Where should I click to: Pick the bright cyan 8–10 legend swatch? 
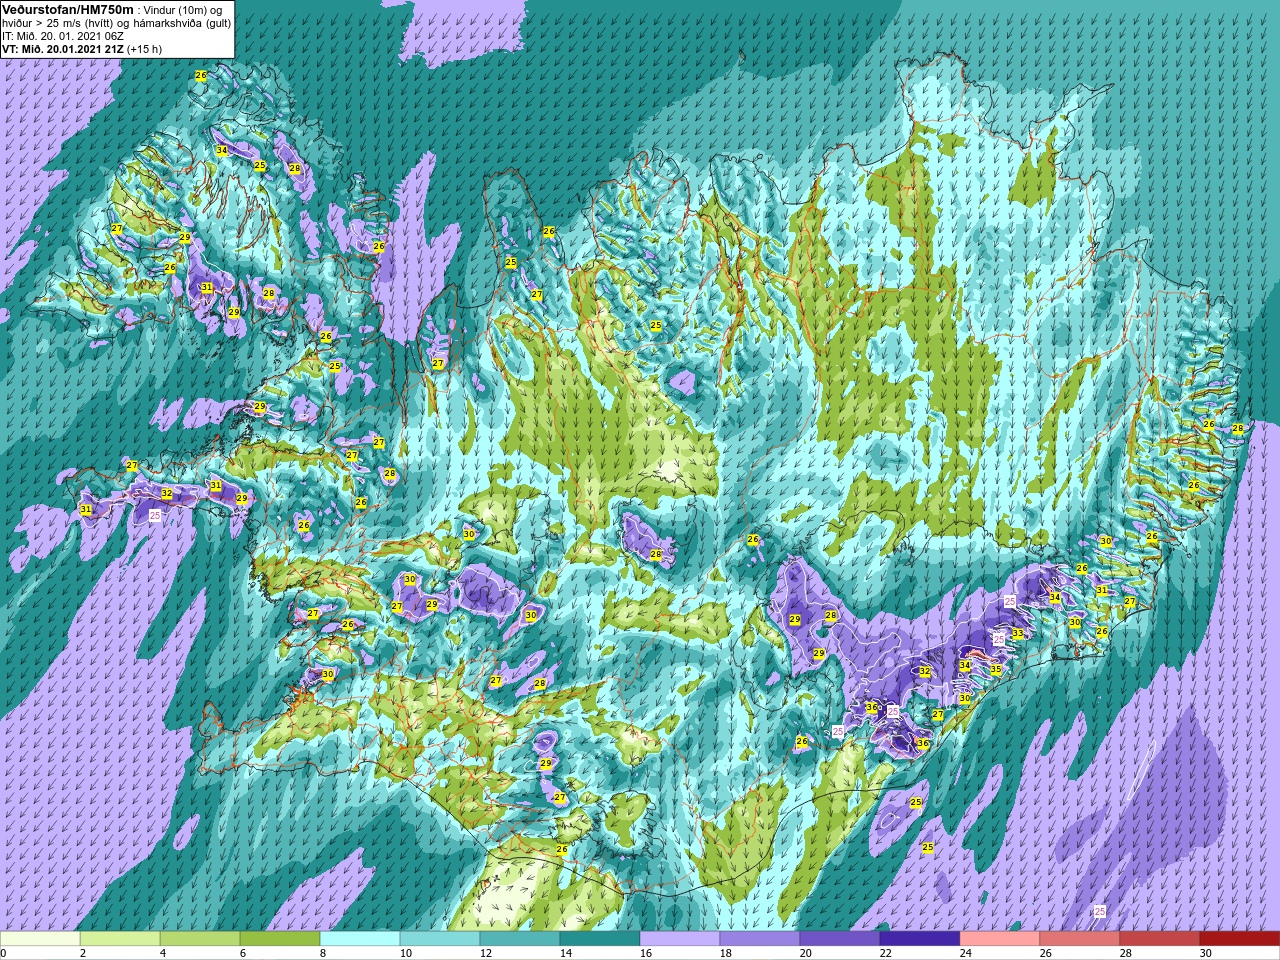[x=360, y=939]
